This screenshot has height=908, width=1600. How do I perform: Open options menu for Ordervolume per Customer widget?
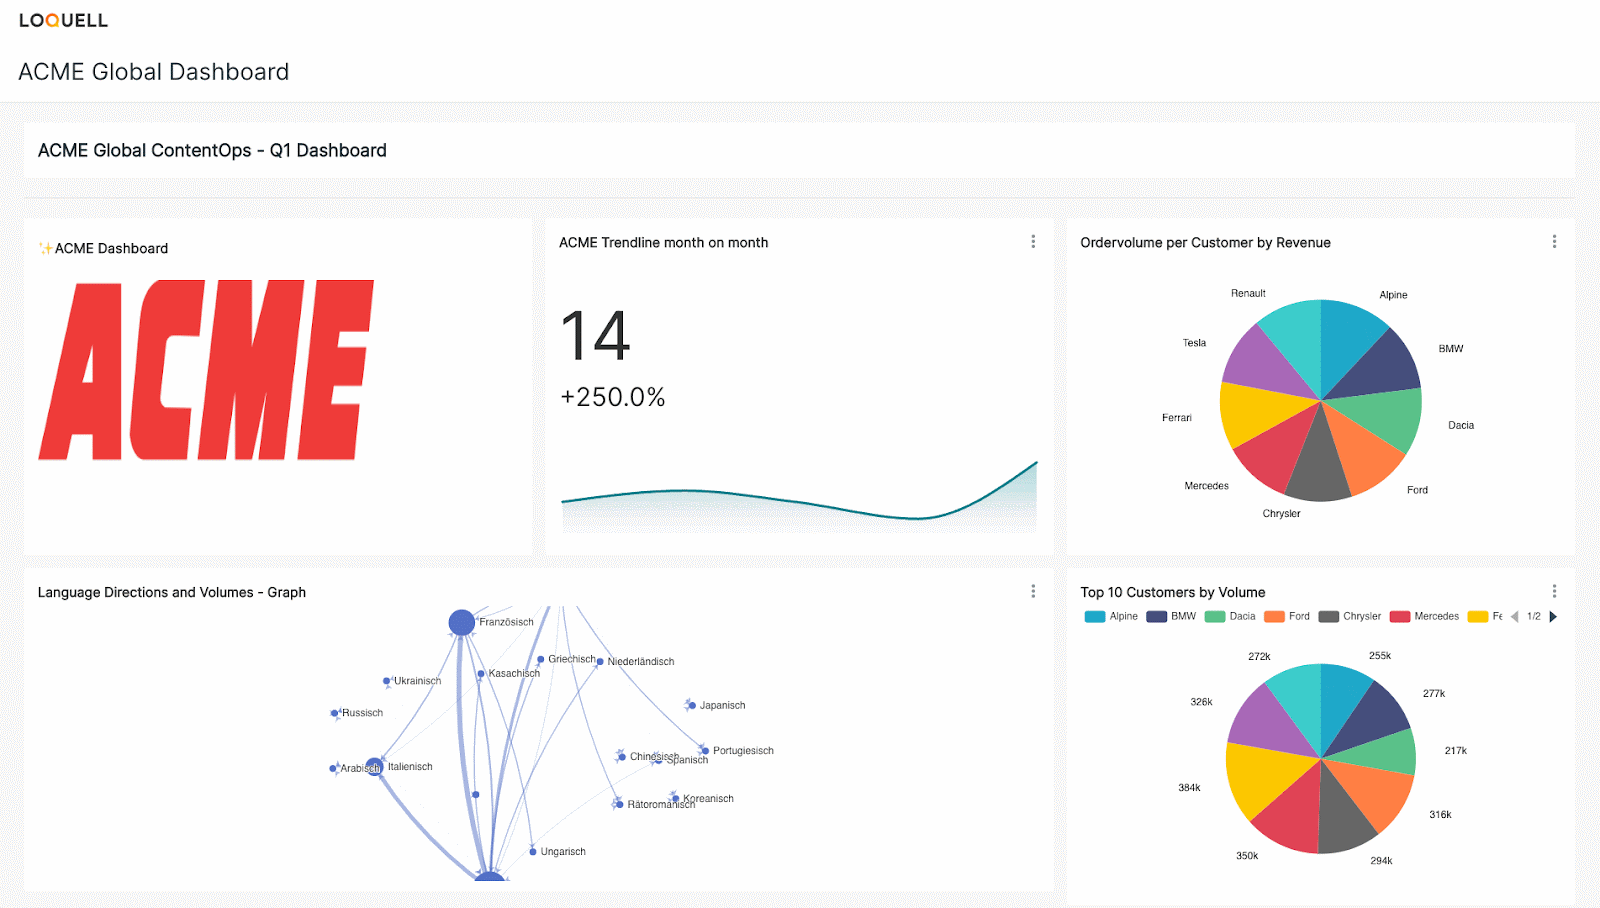[x=1554, y=242]
